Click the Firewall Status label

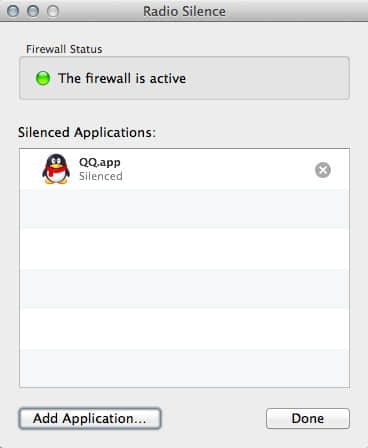pyautogui.click(x=64, y=49)
